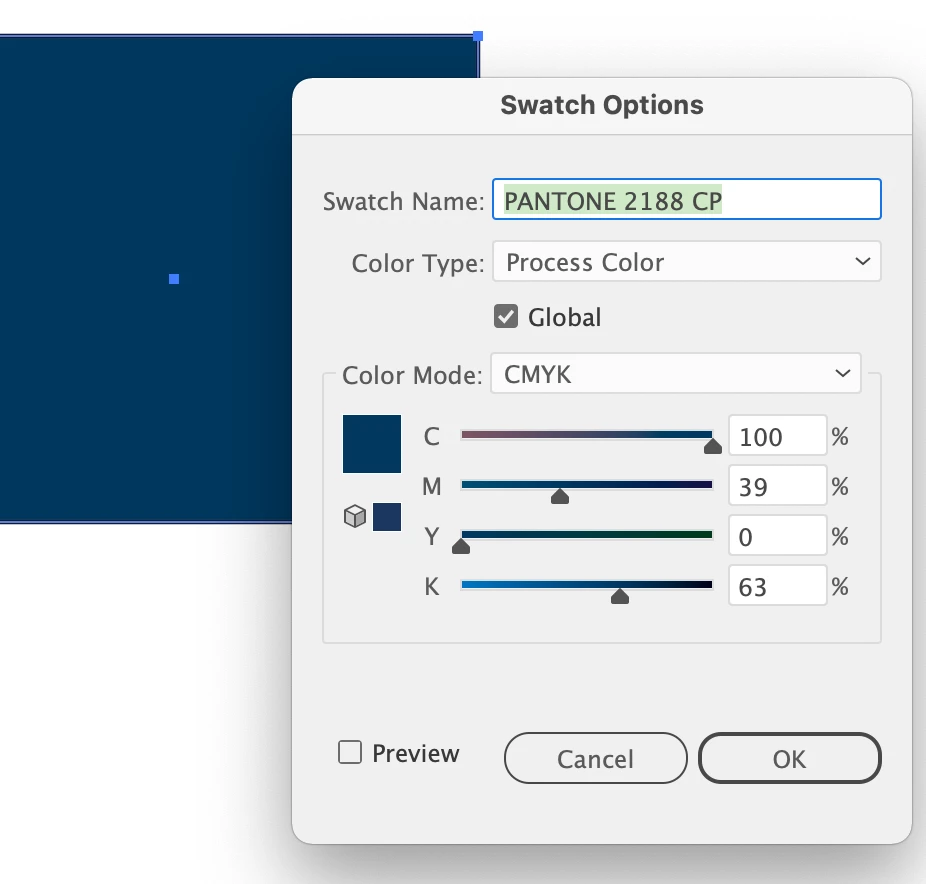Click the Y value field showing 0
Image resolution: width=926 pixels, height=884 pixels.
777,536
